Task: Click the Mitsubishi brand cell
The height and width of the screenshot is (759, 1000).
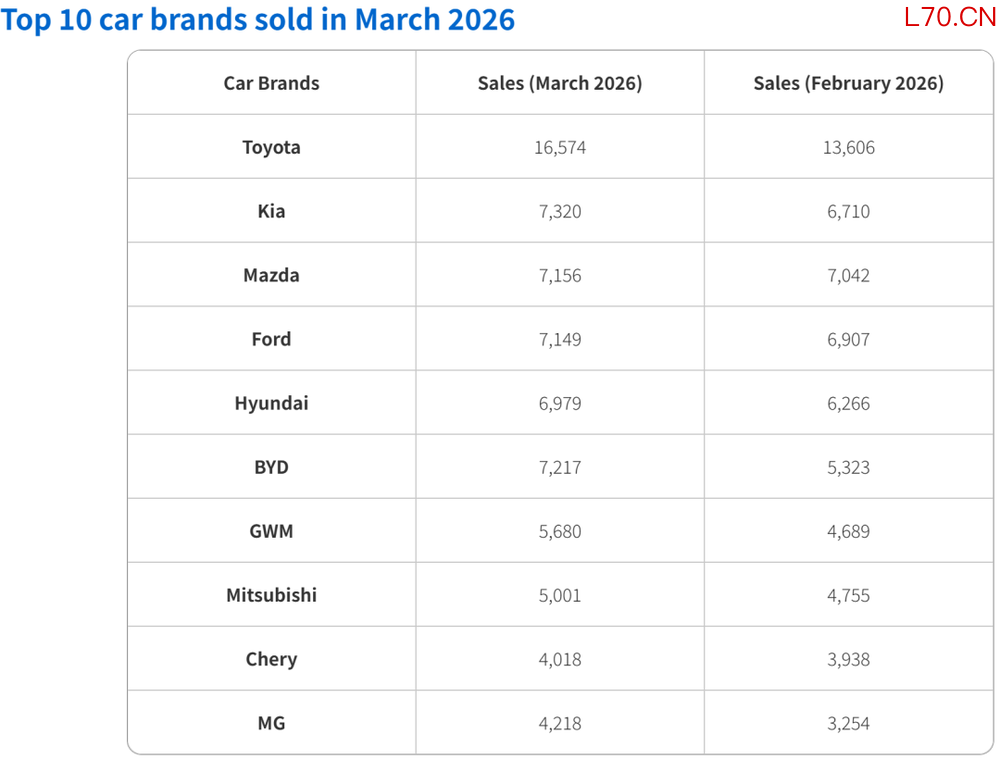Action: [272, 595]
